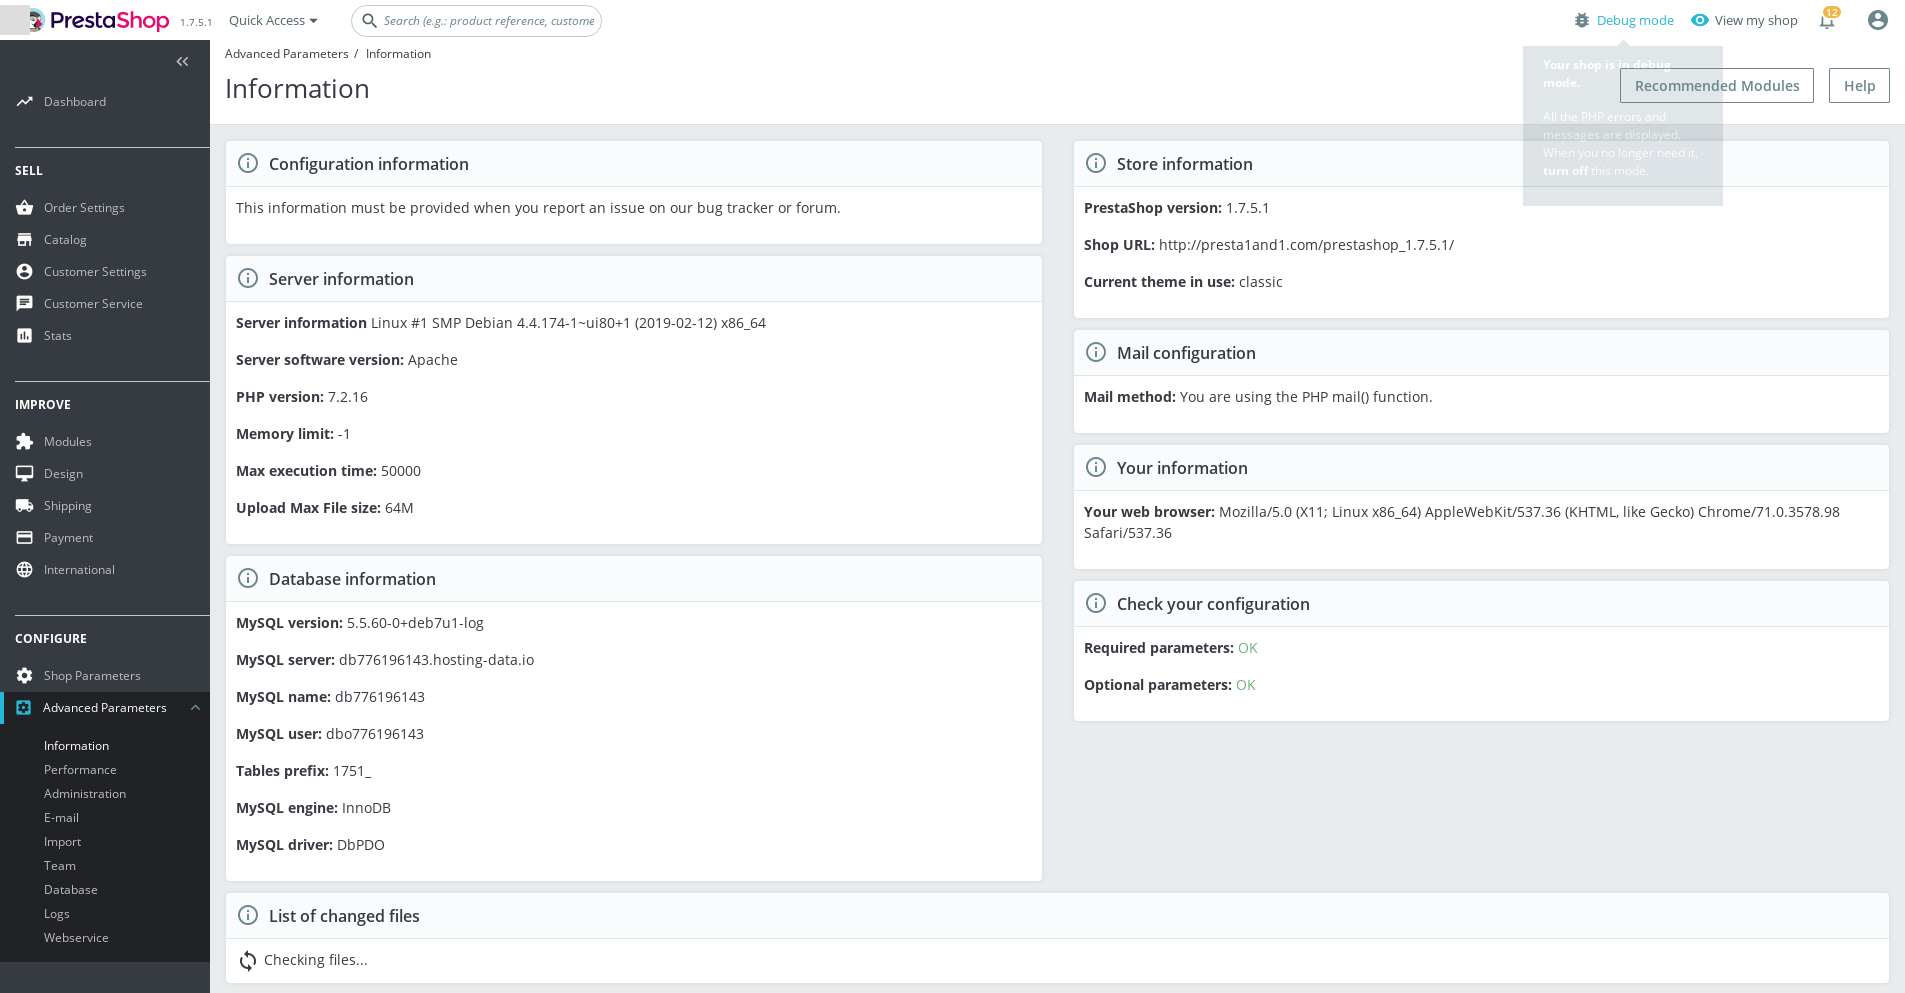
Task: Follow the Advanced Parameters breadcrumb link
Action: [x=286, y=53]
